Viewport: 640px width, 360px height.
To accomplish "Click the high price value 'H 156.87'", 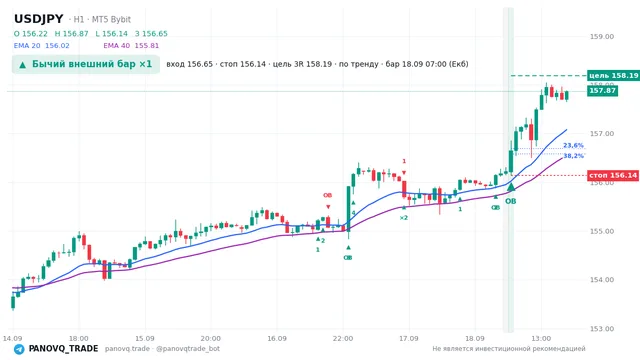I will point(71,34).
